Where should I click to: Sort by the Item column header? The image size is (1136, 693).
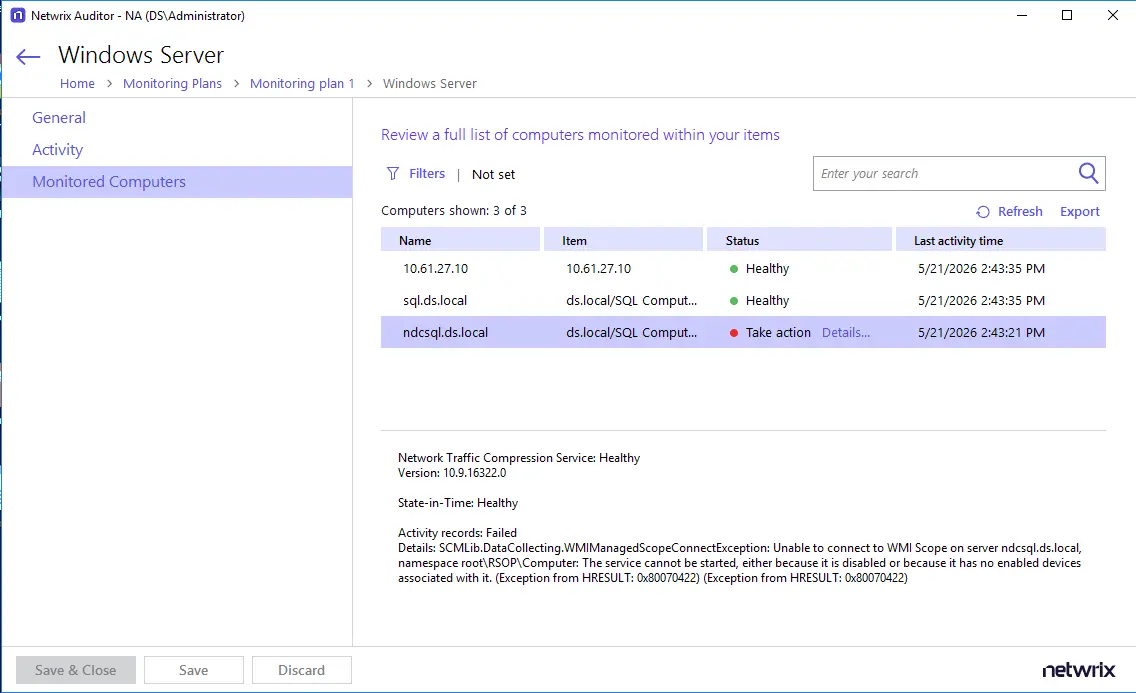coord(623,240)
